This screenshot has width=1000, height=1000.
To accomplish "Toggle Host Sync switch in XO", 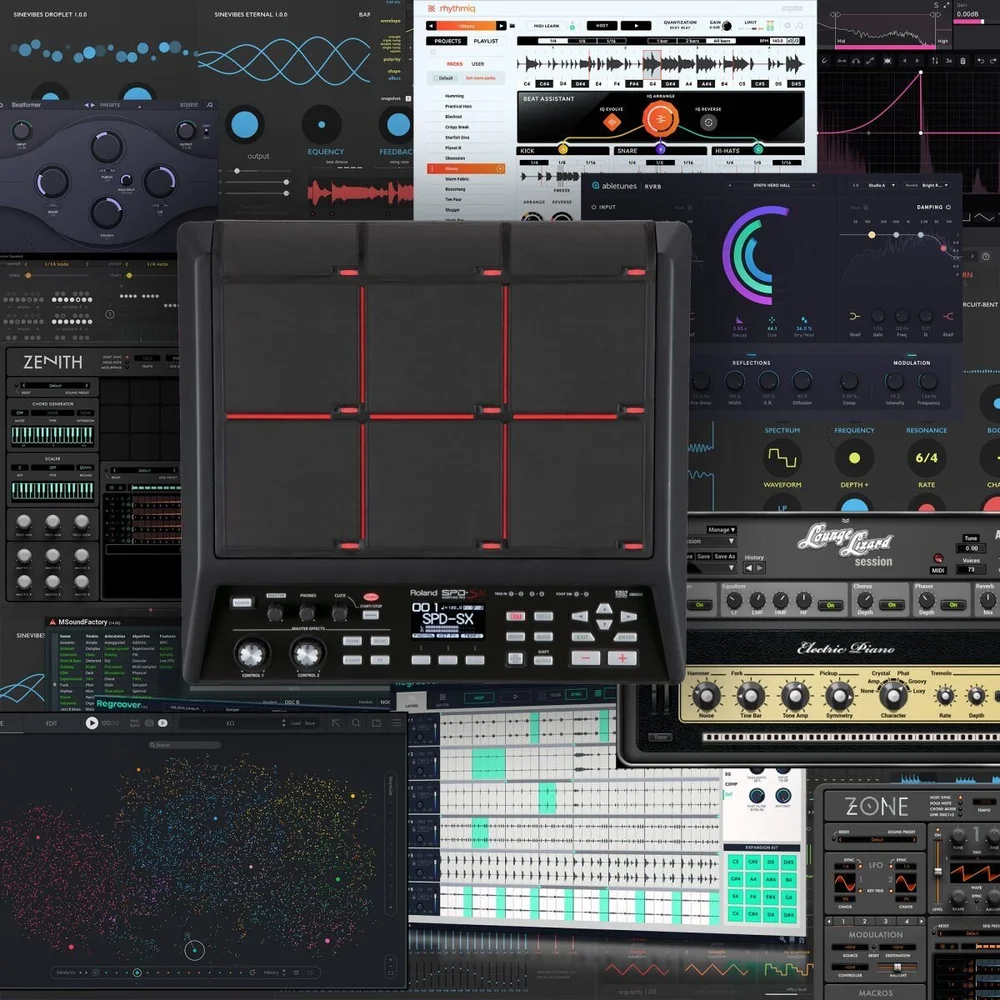I will 149,723.
